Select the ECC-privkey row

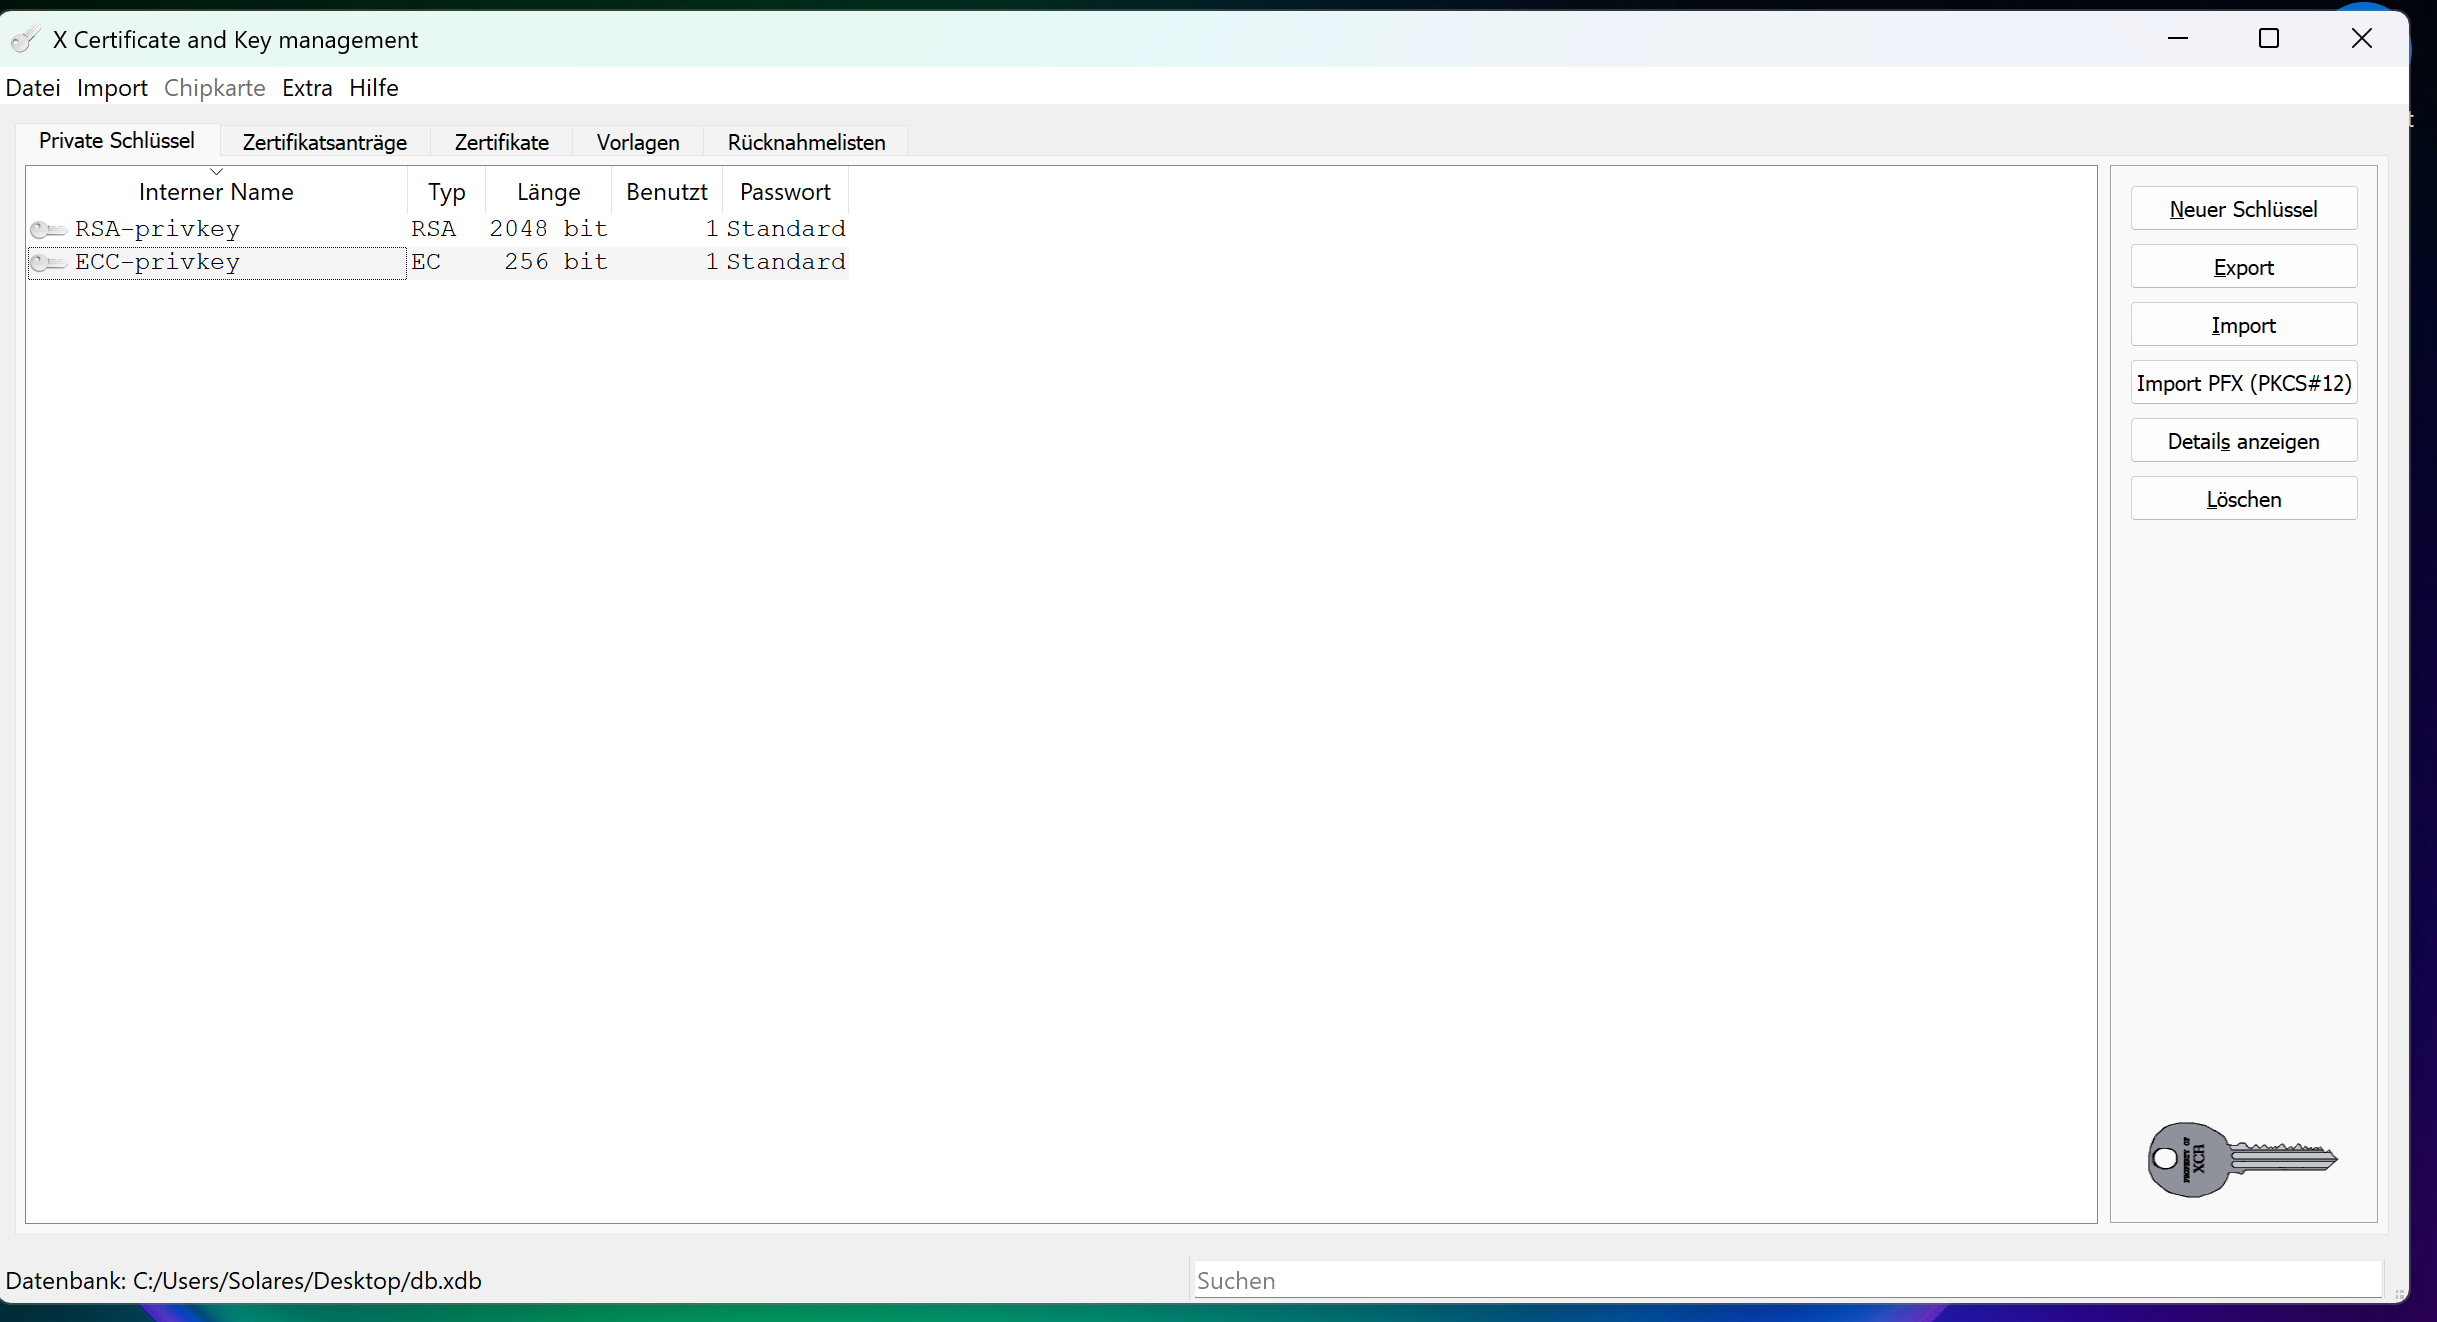(x=438, y=262)
